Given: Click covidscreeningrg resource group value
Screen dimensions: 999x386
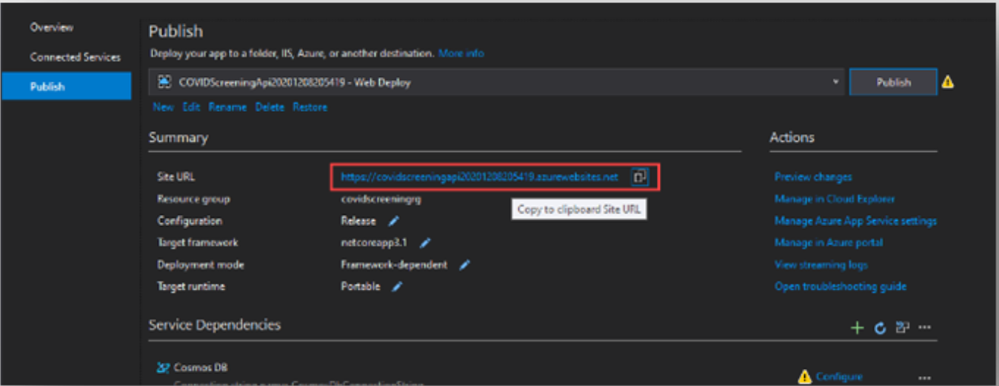Looking at the screenshot, I should point(382,199).
